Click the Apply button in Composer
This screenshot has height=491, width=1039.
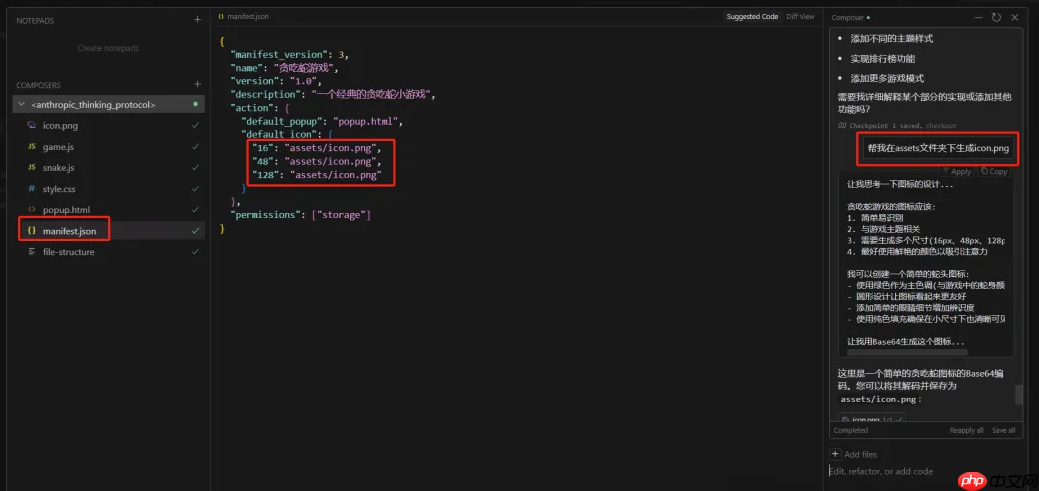click(956, 172)
